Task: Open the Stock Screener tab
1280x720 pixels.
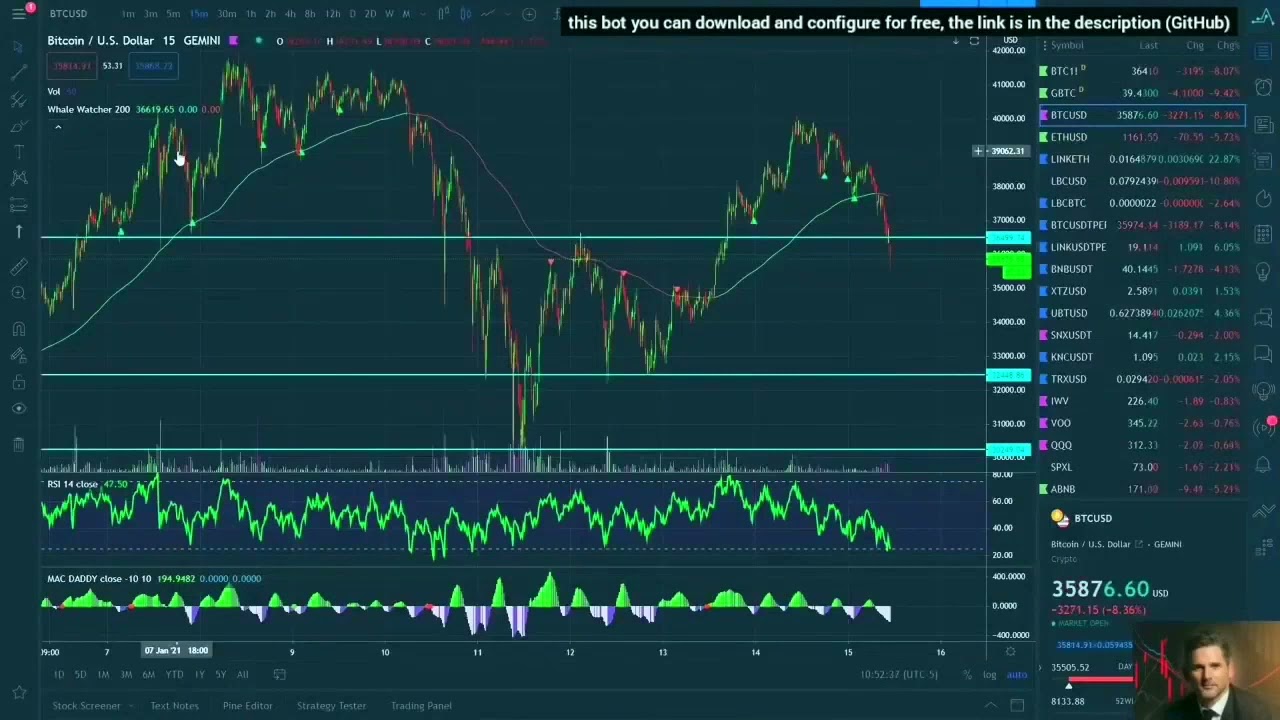Action: (x=86, y=706)
